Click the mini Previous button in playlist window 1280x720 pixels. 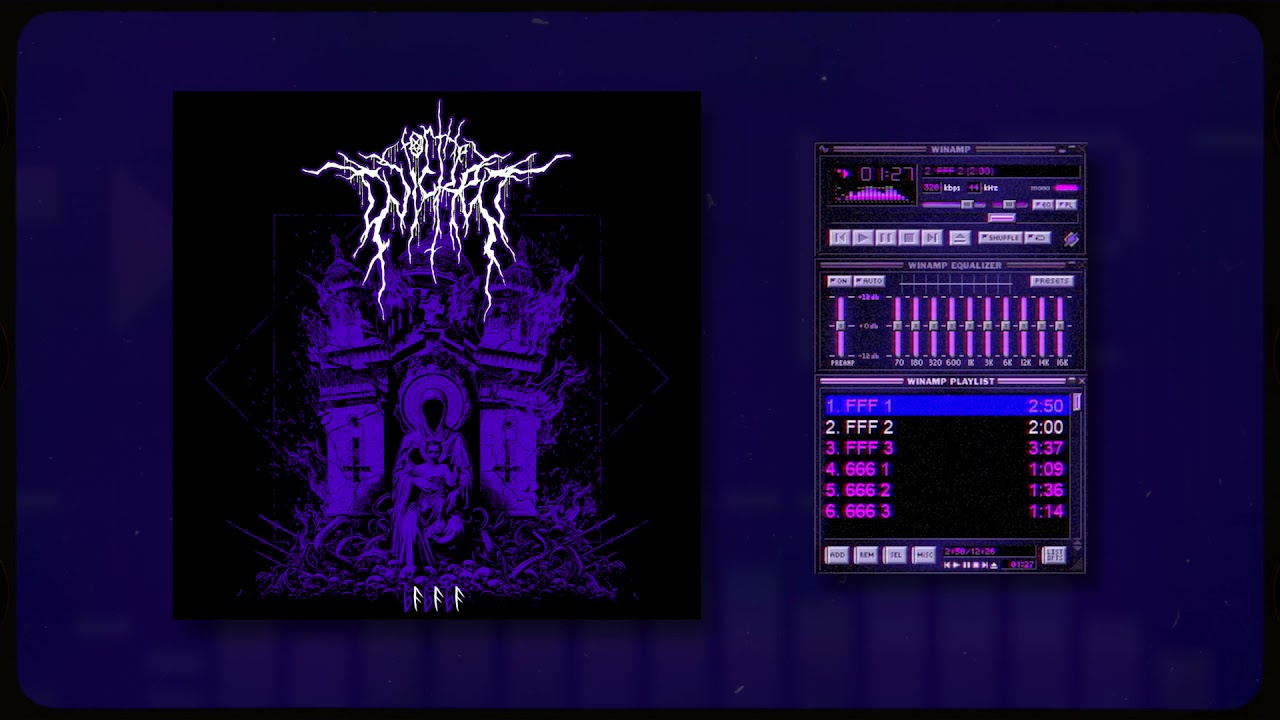[947, 565]
